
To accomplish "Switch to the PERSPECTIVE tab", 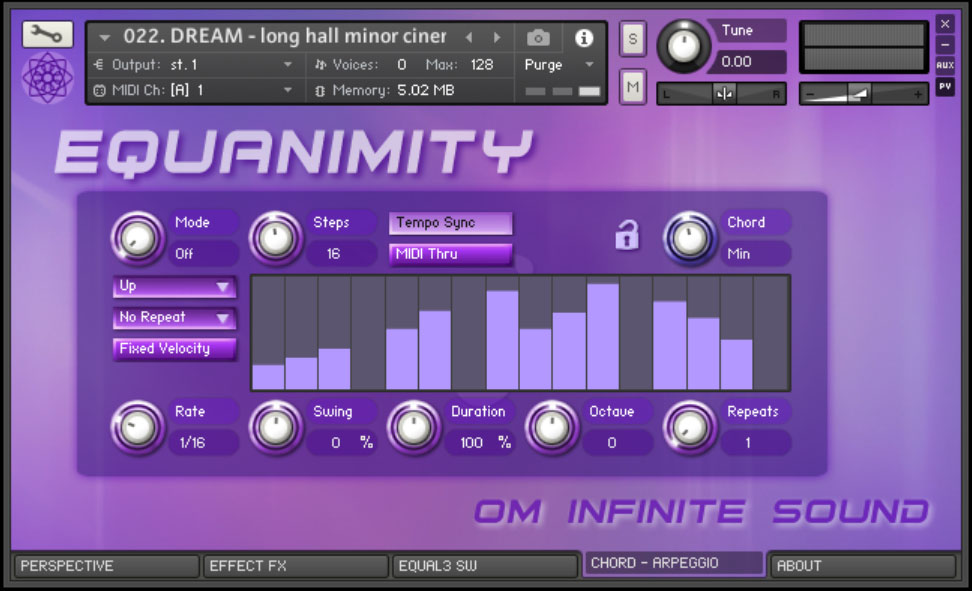I will [x=106, y=566].
